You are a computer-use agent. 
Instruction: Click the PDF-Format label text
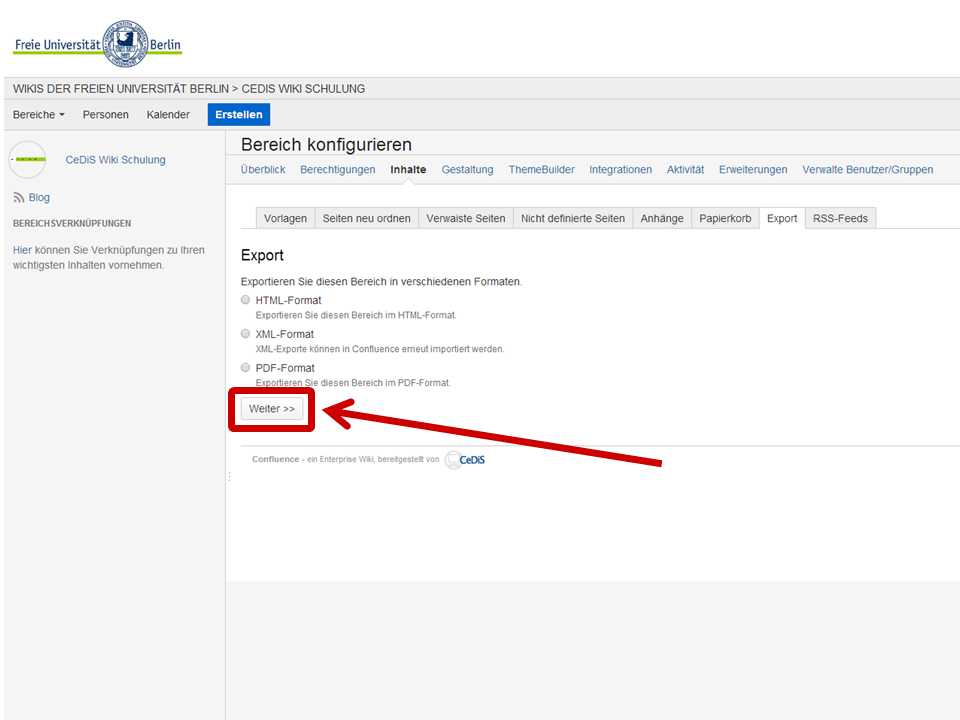pos(285,368)
